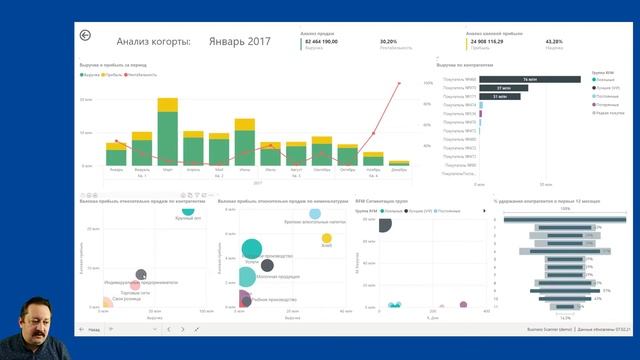Image resolution: width=640 pixels, height=360 pixels.
Task: Enter full screen mode from bottom bar
Action: pos(196,329)
